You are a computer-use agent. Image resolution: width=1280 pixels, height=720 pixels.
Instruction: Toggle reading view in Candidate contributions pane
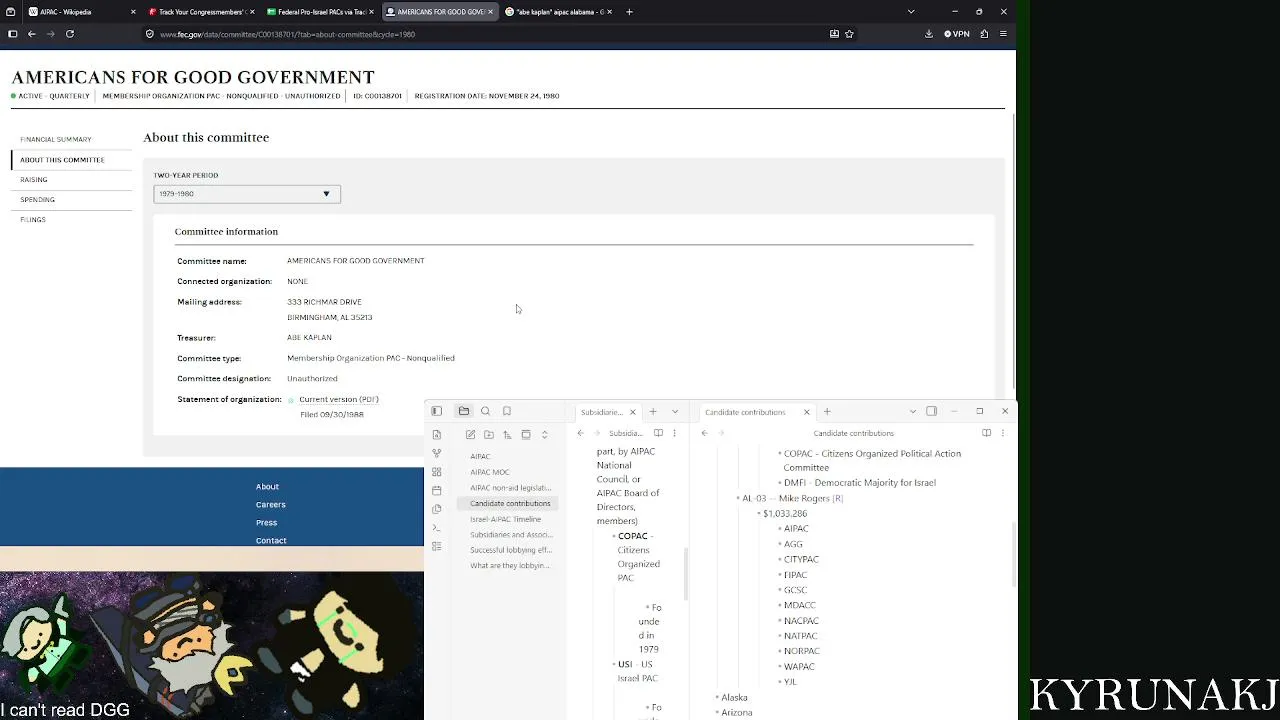[986, 433]
